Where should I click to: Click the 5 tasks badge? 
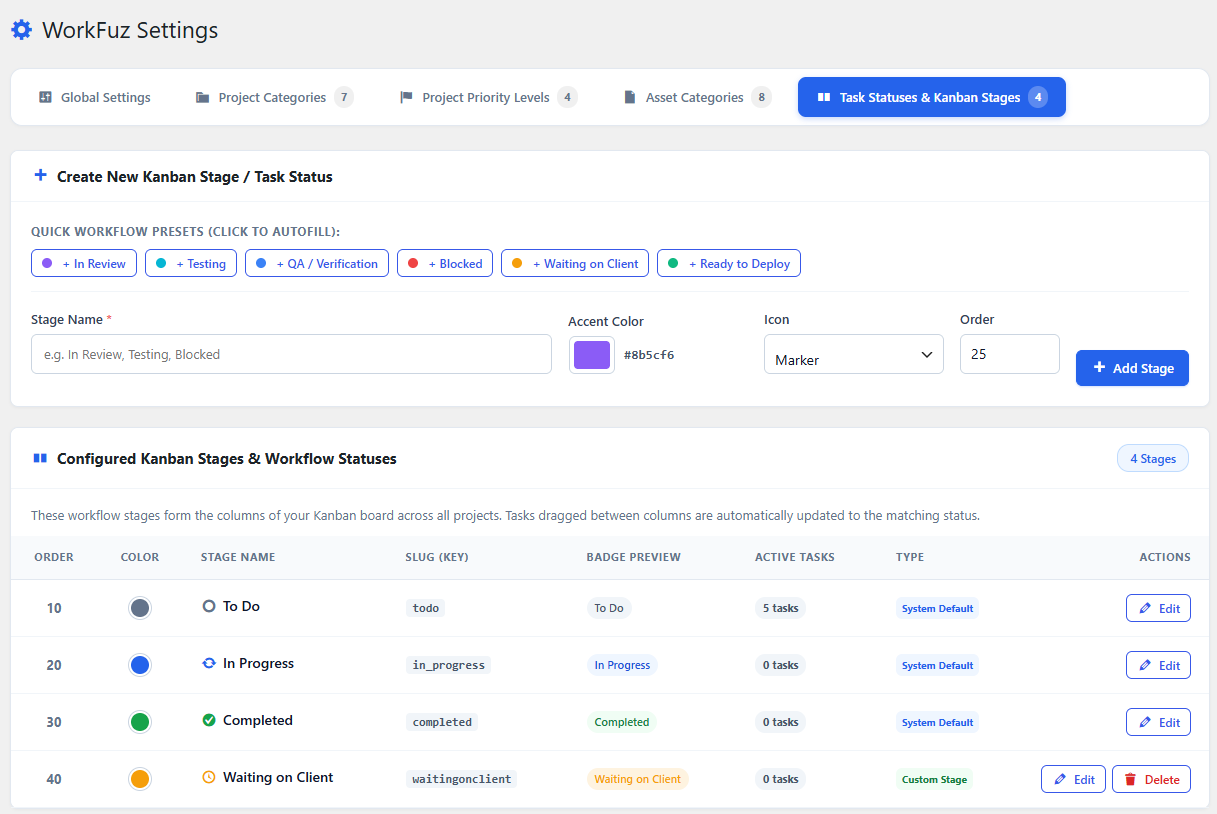[780, 608]
